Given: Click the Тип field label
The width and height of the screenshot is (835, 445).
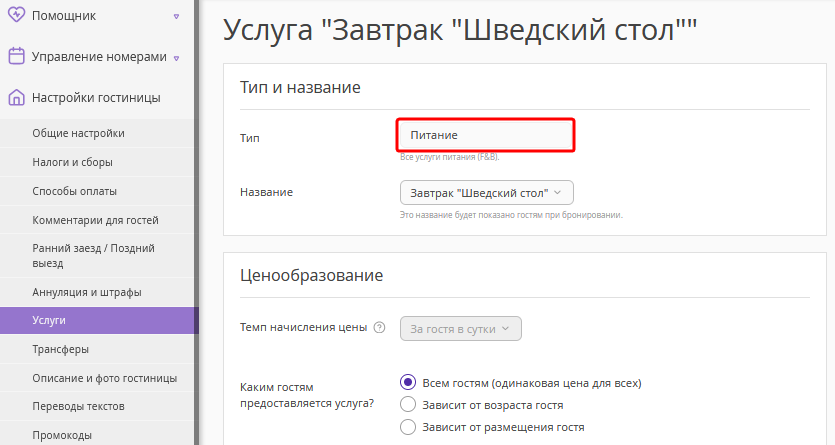Looking at the screenshot, I should click(x=250, y=138).
